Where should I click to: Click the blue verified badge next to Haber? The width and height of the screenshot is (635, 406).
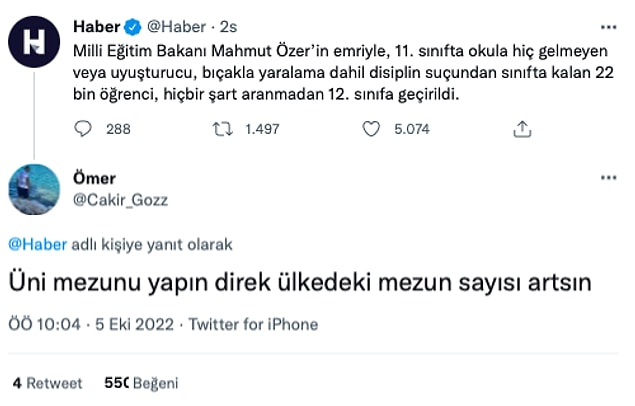point(130,24)
